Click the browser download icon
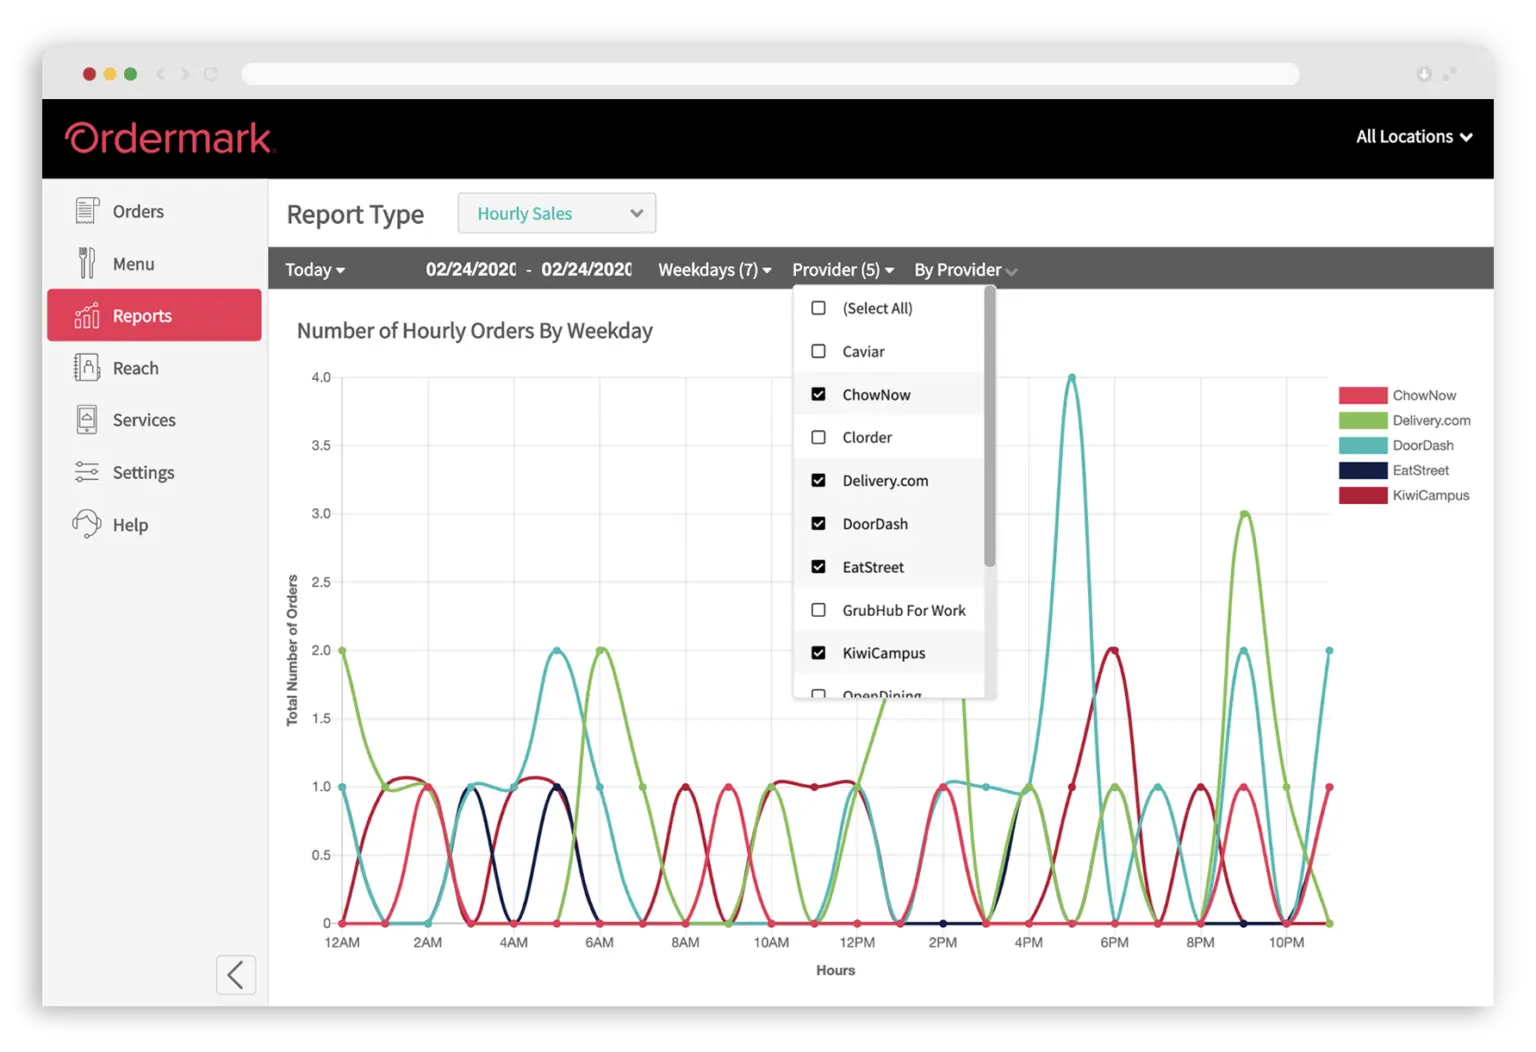Viewport: 1536px width, 1052px height. (1424, 74)
